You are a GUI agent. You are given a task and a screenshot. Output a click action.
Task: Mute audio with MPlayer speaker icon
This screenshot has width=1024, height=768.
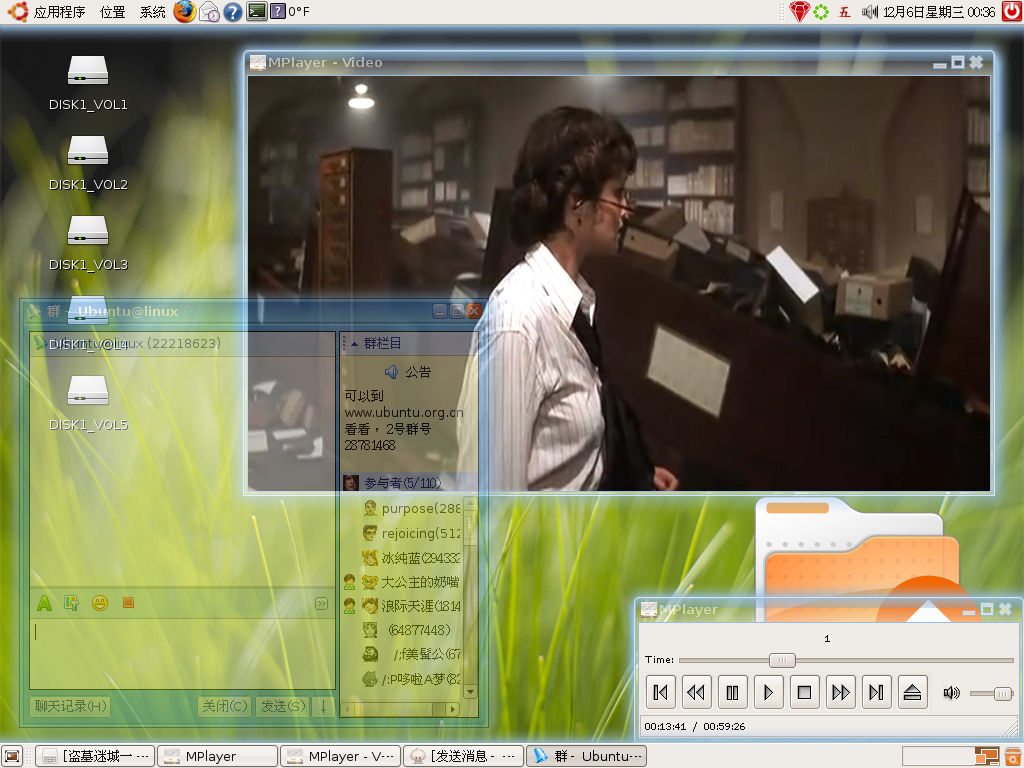click(x=952, y=693)
